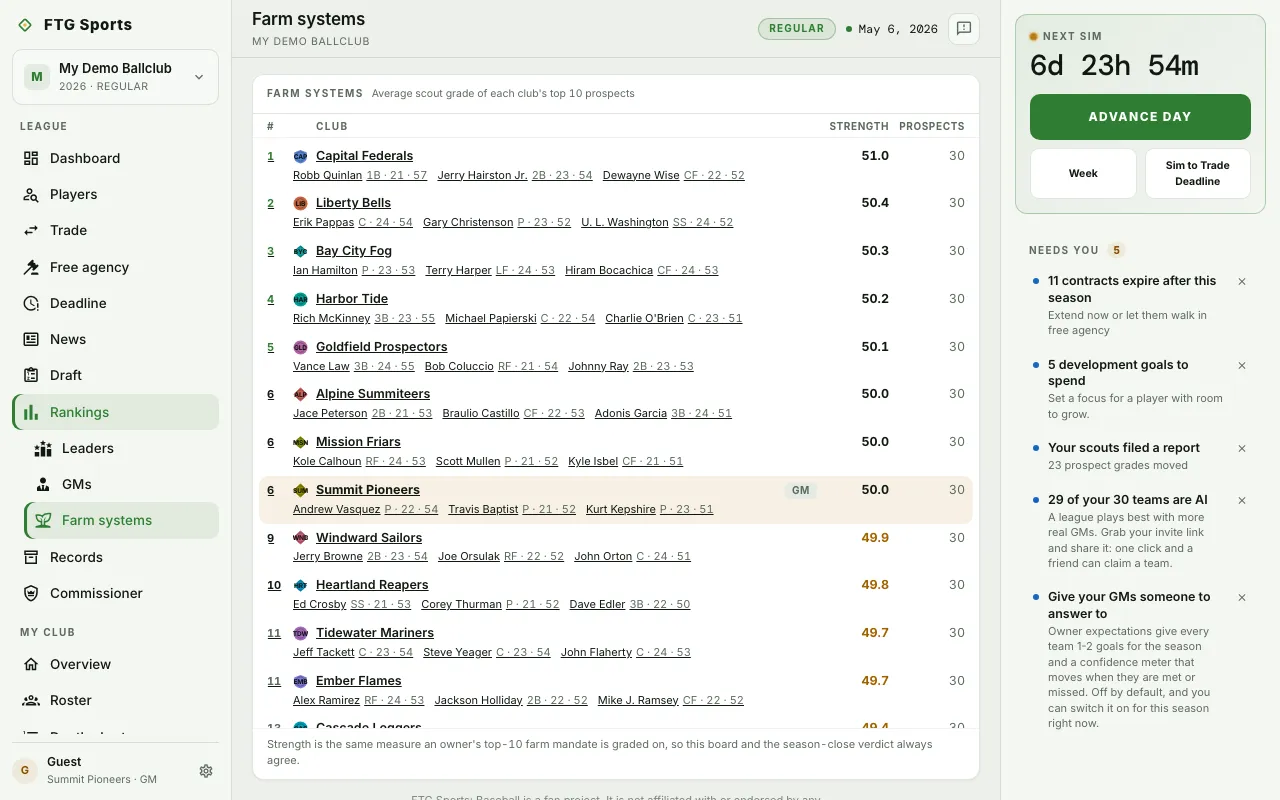Image resolution: width=1280 pixels, height=800 pixels.
Task: Dismiss the 29 of 30 teams AI notice
Action: click(1242, 501)
